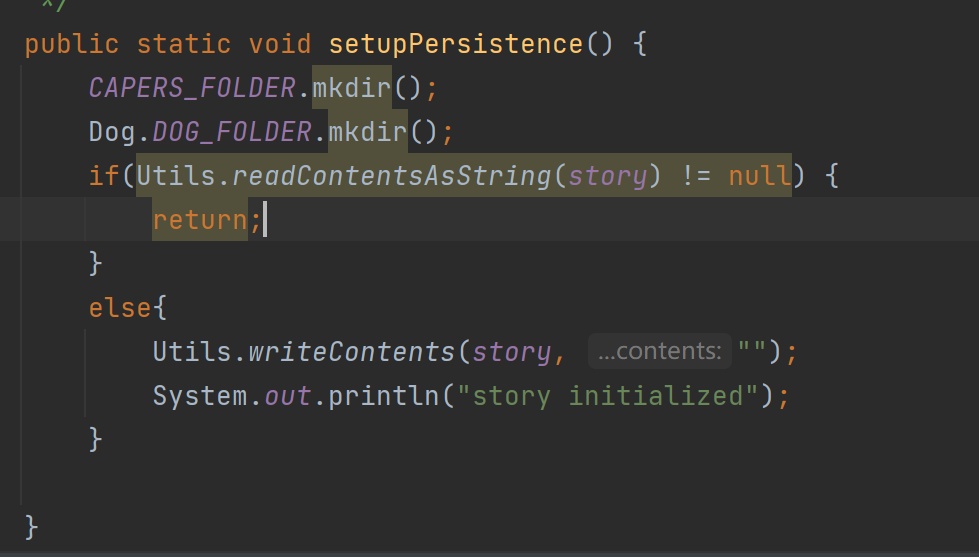Click the println method call
Image resolution: width=979 pixels, height=557 pixels.
point(383,396)
